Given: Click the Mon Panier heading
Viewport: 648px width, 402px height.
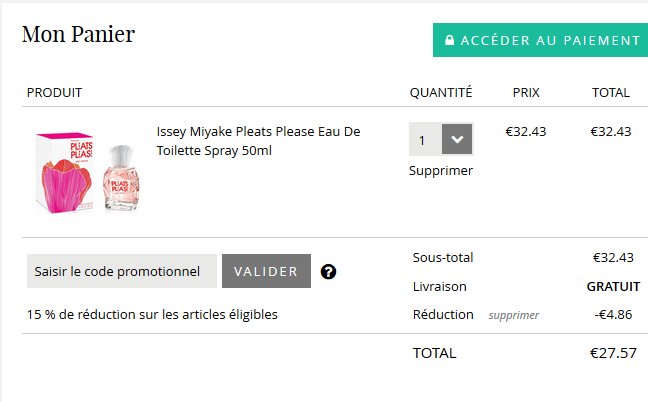Looking at the screenshot, I should (78, 35).
